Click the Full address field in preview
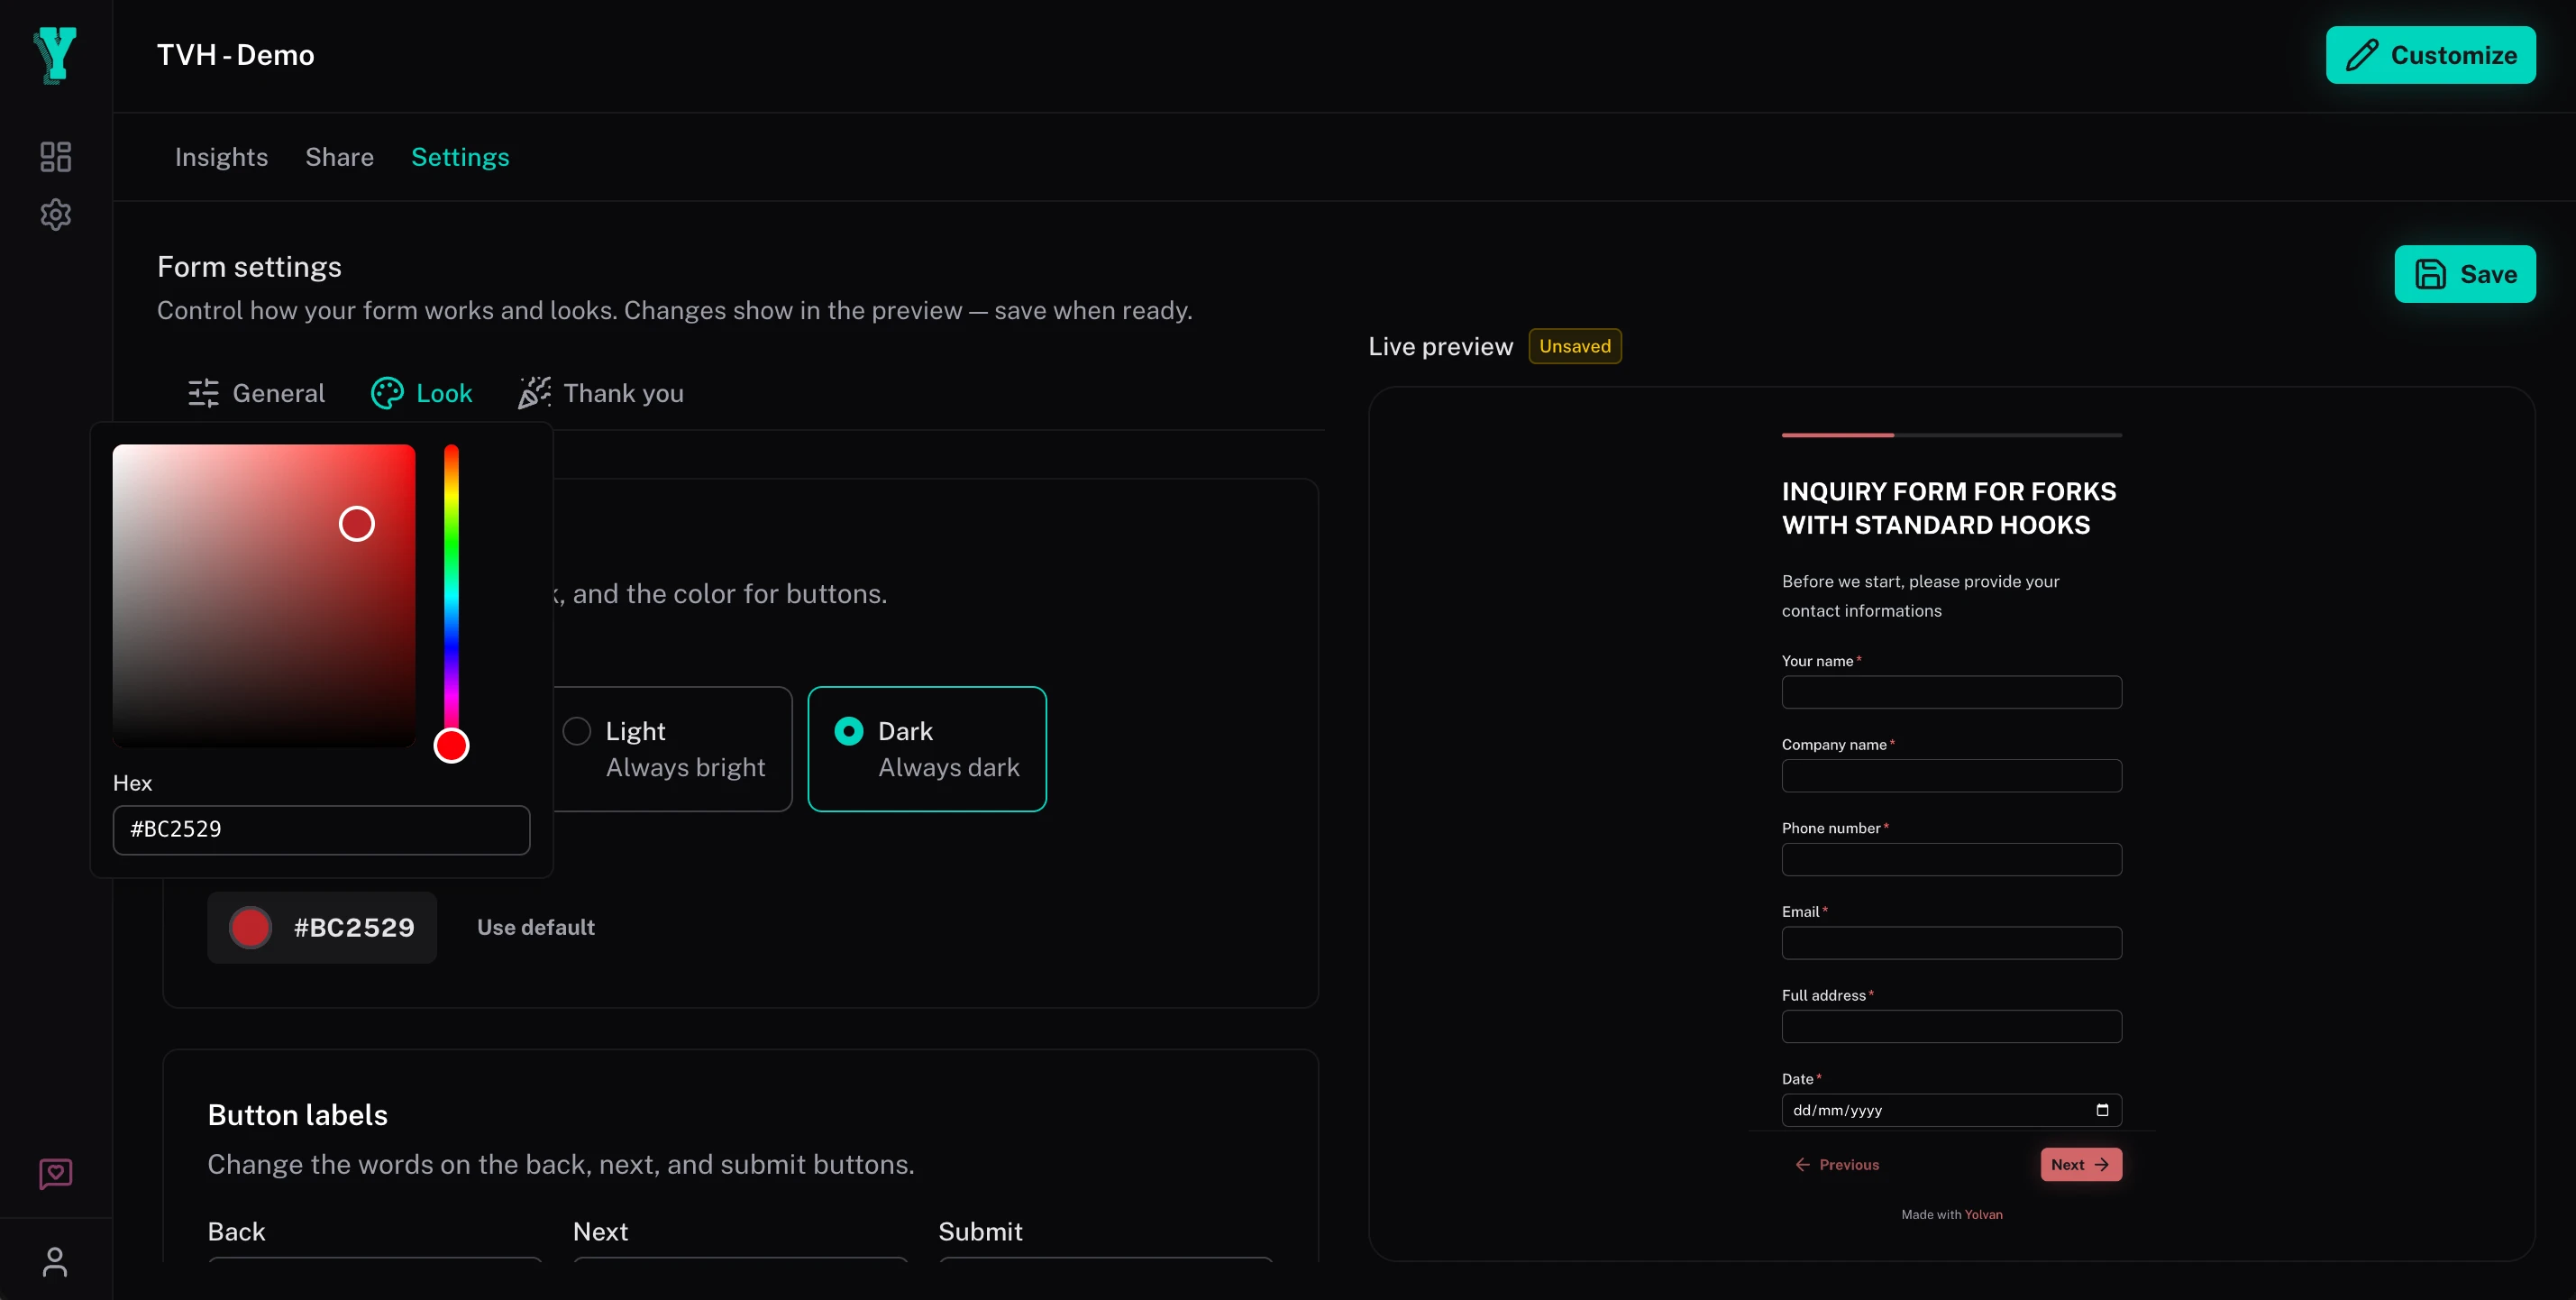Screen dimensions: 2576x1300 click(x=1951, y=1027)
